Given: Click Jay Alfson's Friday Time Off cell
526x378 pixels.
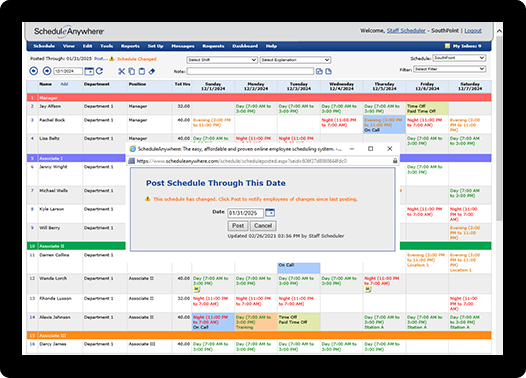Looking at the screenshot, I should point(427,109).
